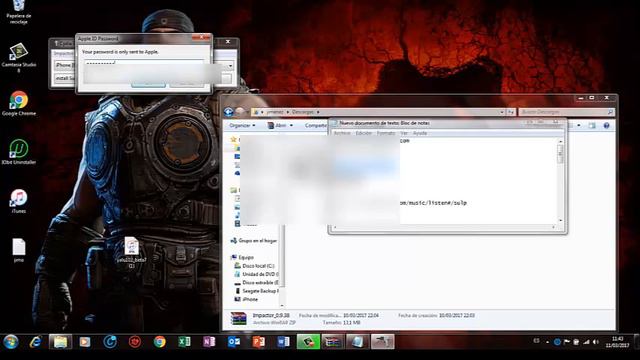
Task: Click the volume icon in system tray
Action: [x=596, y=342]
